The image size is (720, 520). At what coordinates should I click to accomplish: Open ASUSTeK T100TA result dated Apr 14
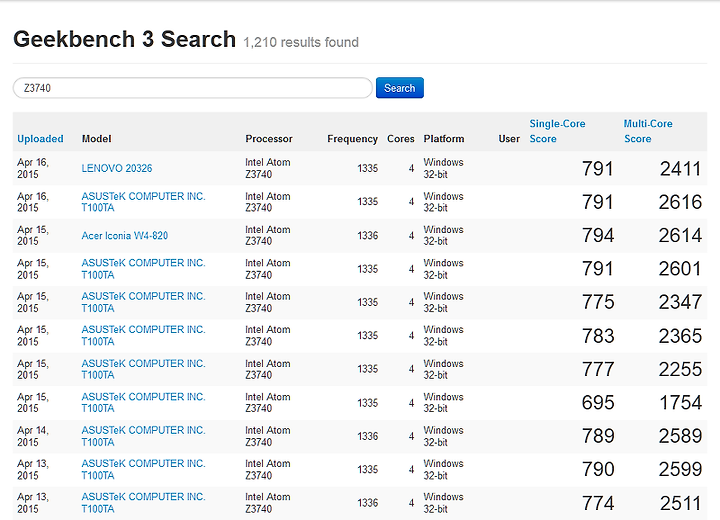point(143,436)
